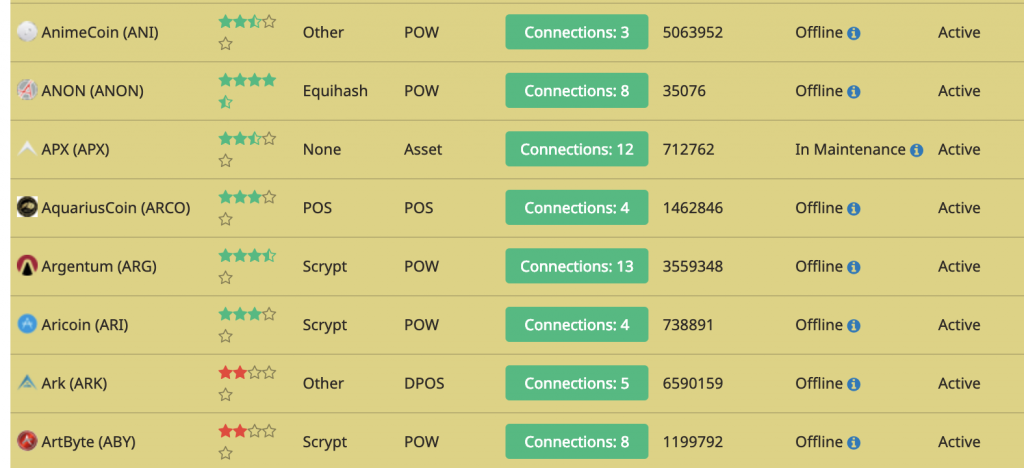The image size is (1024, 468).
Task: Open info icon beside Ark Offline status
Action: (x=854, y=384)
